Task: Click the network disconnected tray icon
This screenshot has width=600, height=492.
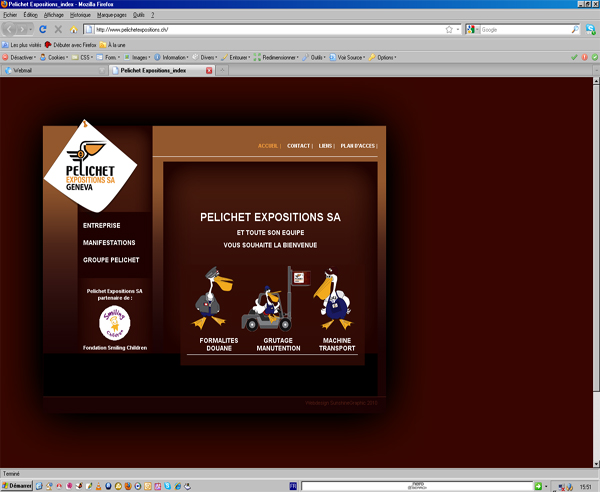Action: tap(562, 487)
